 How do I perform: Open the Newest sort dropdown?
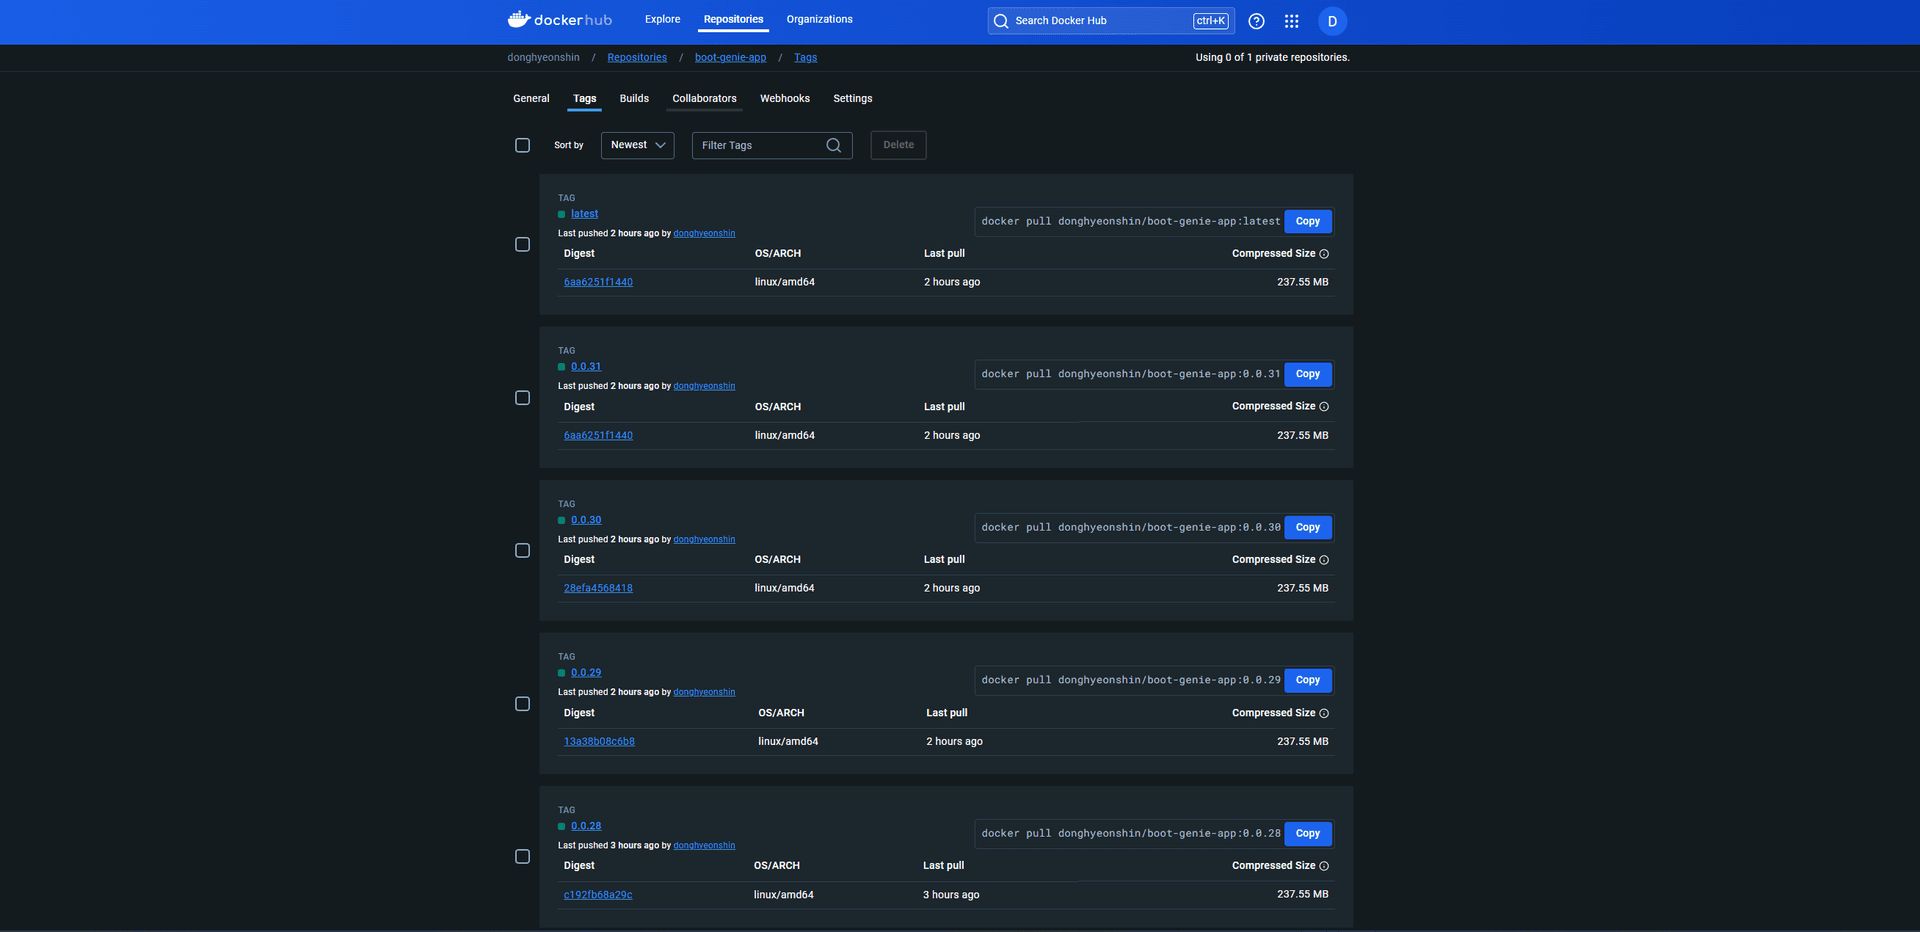[637, 145]
